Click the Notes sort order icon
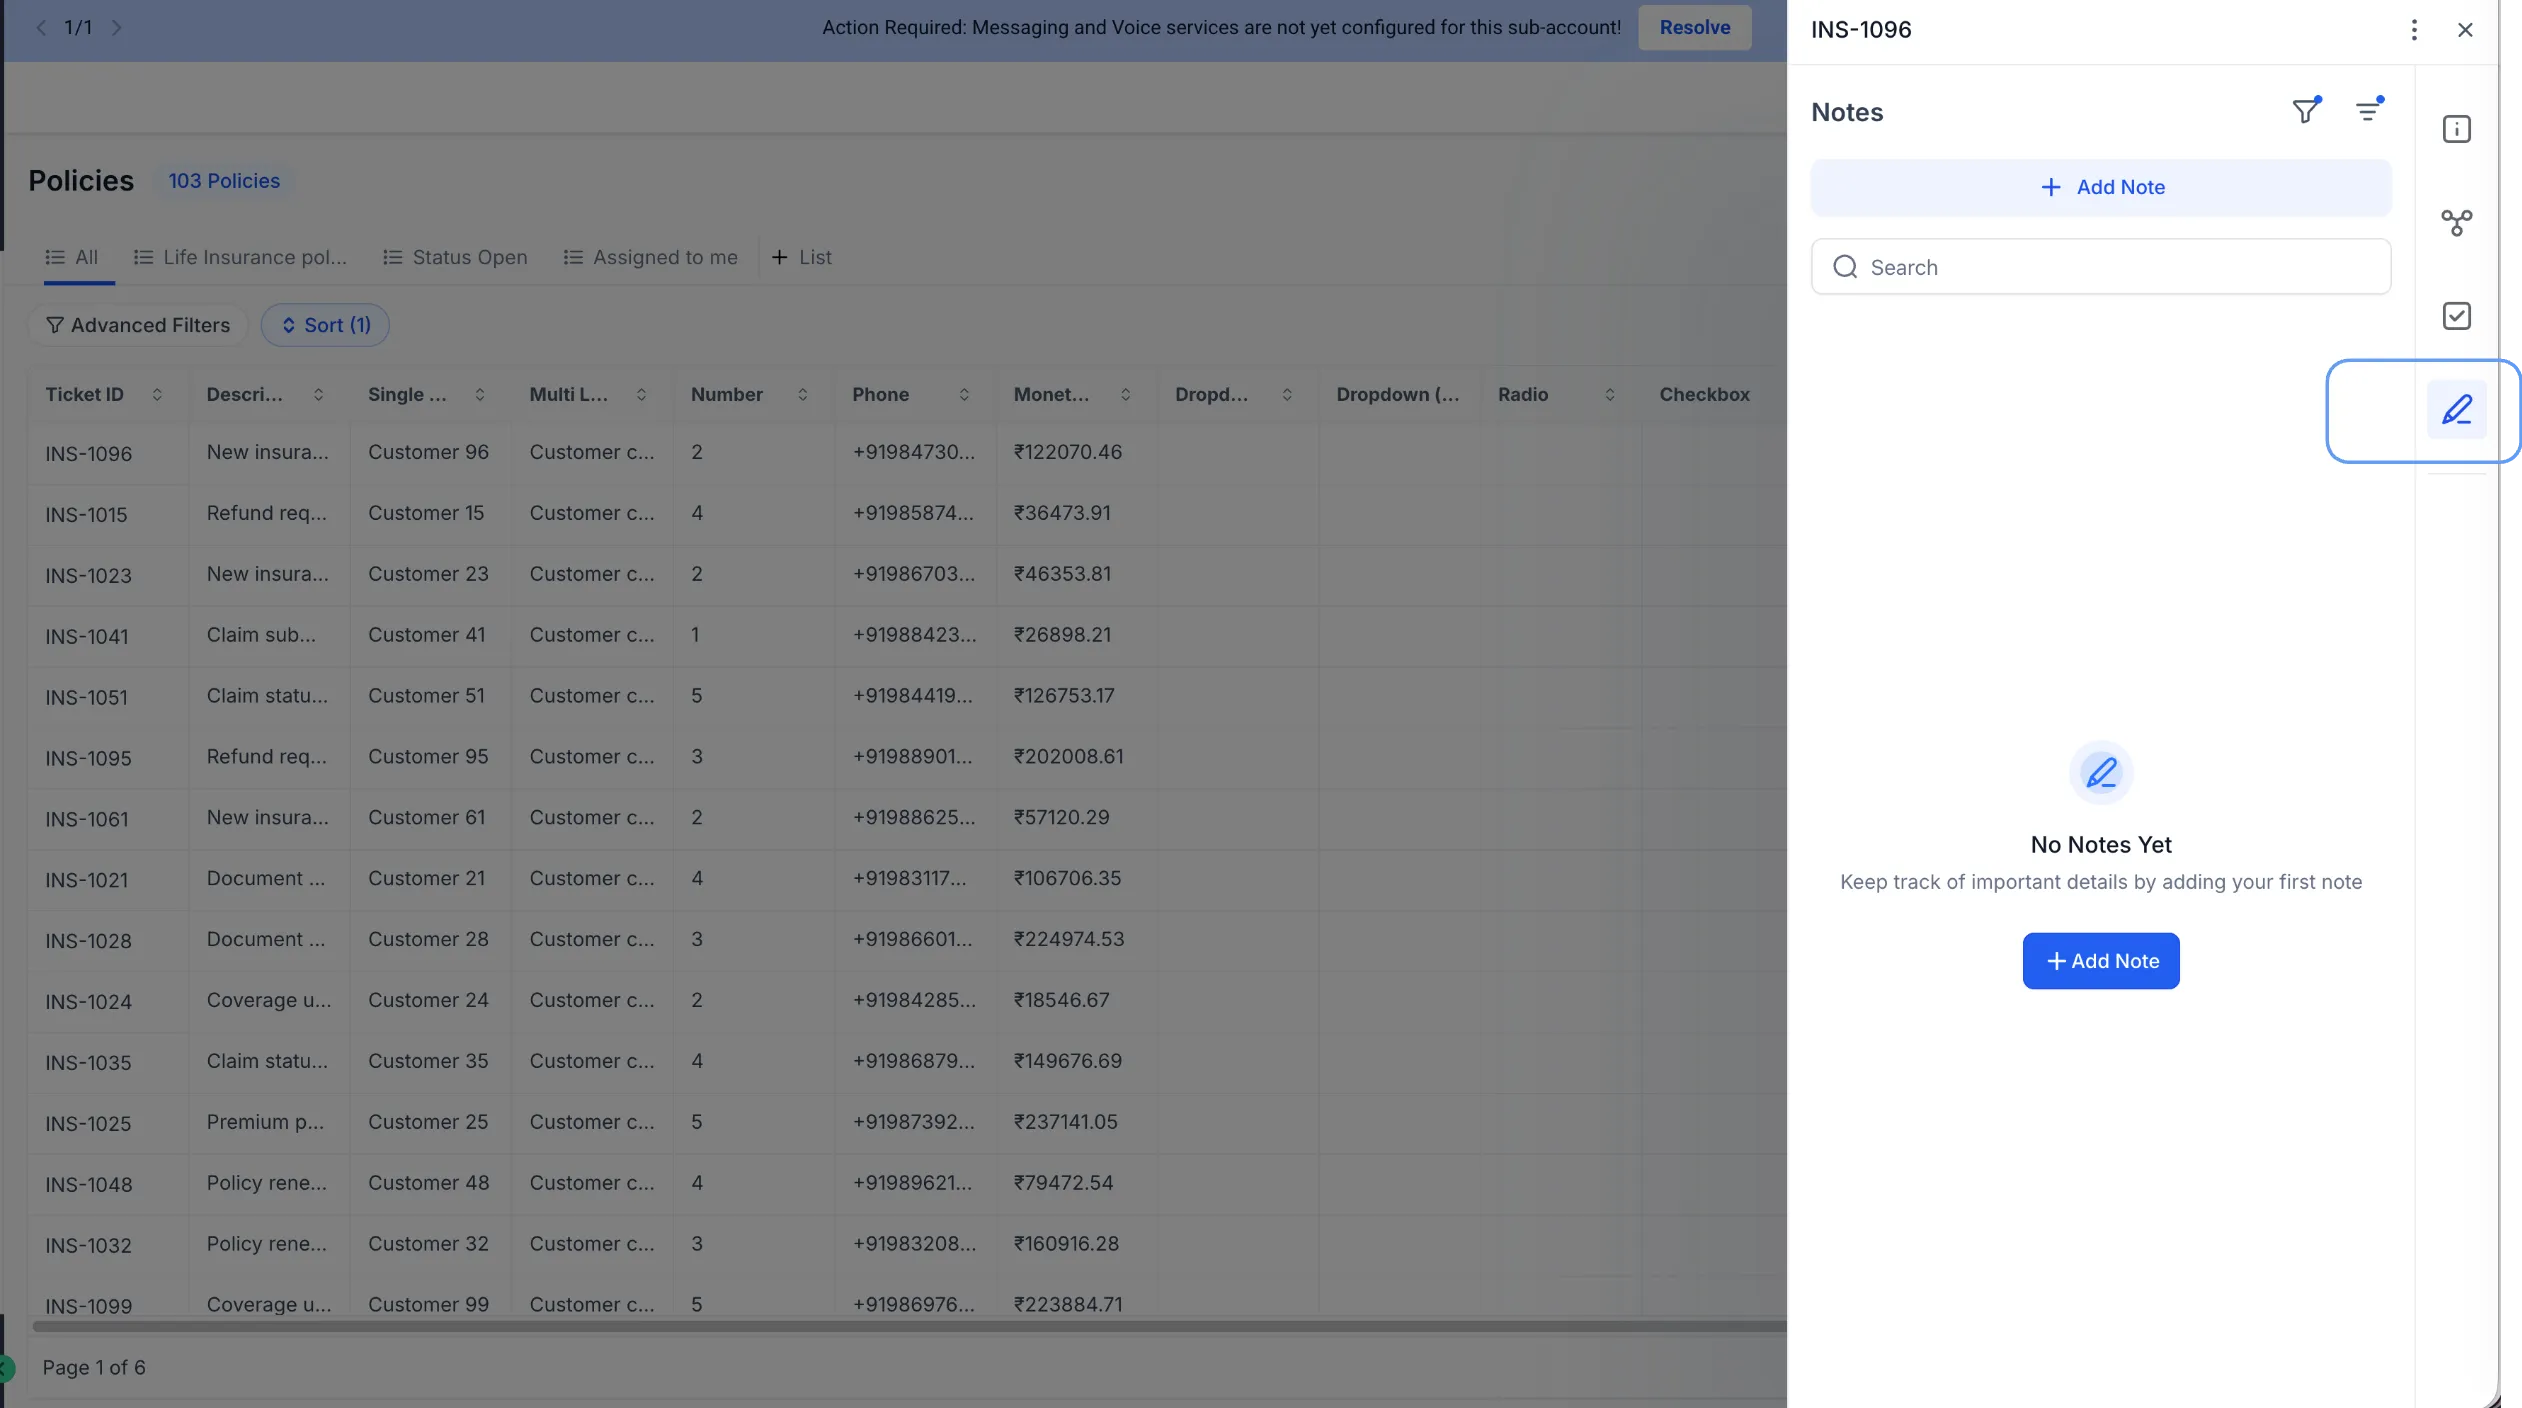 2368,111
